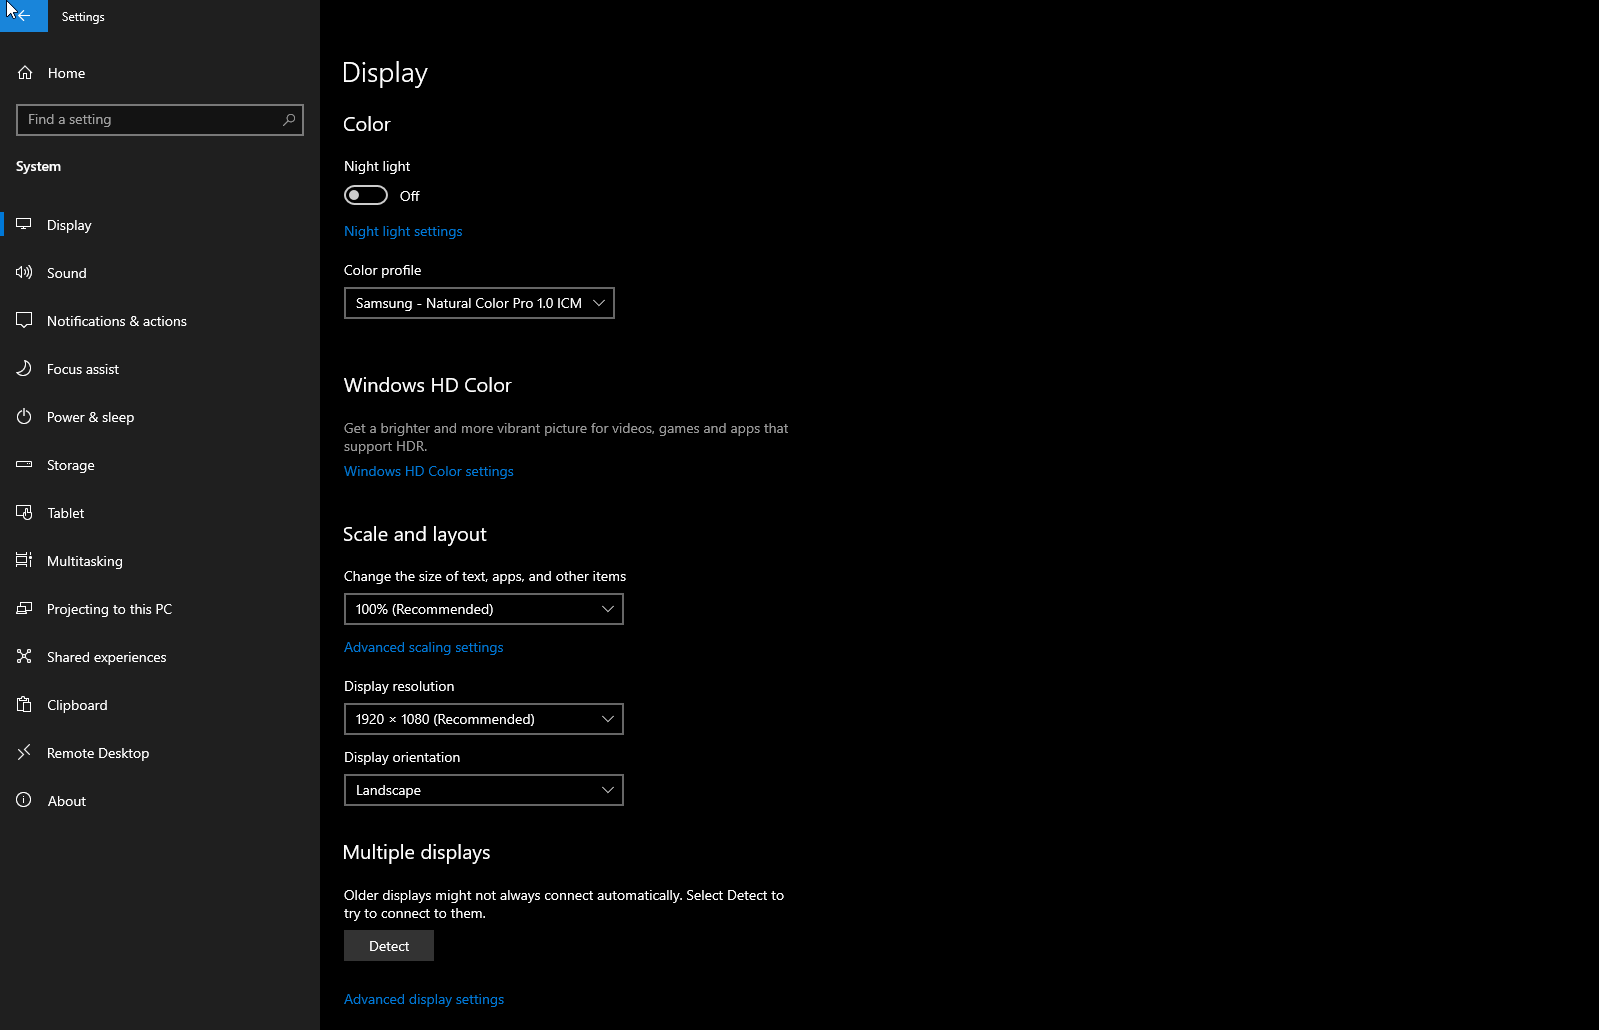The width and height of the screenshot is (1599, 1030).
Task: Click the Storage drive icon
Action: point(24,465)
